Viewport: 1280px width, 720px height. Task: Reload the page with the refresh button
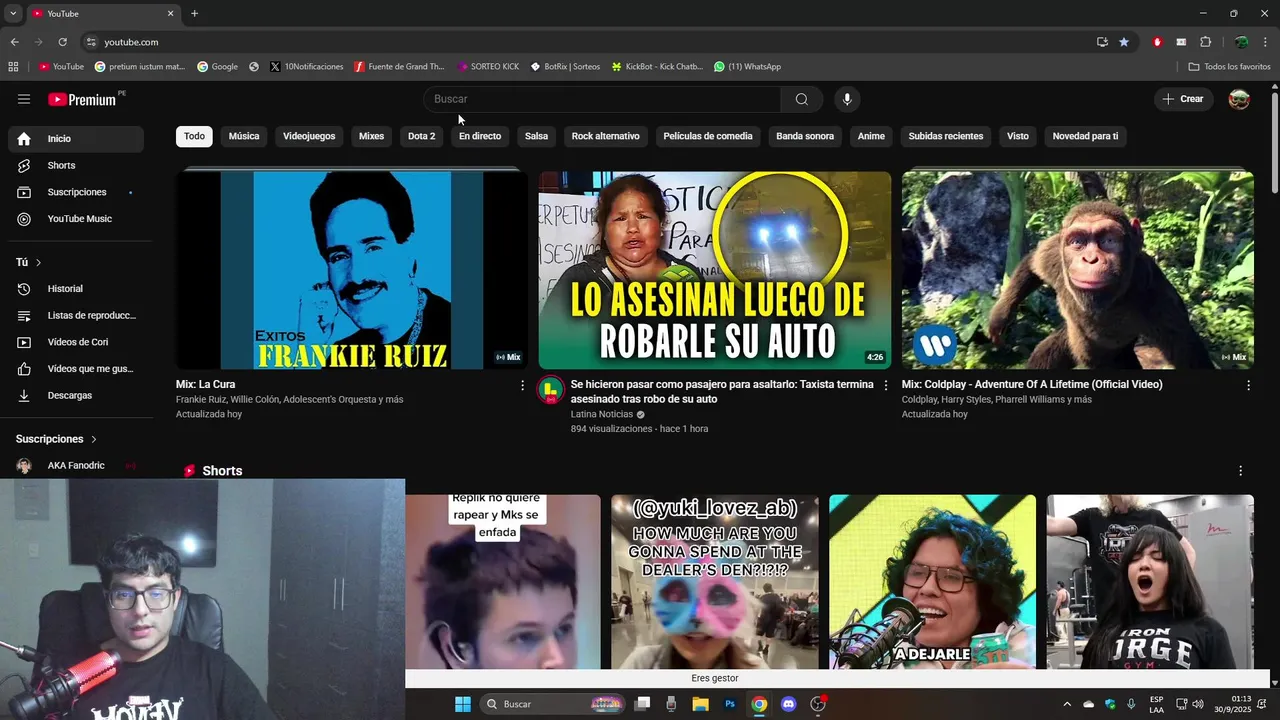click(62, 42)
